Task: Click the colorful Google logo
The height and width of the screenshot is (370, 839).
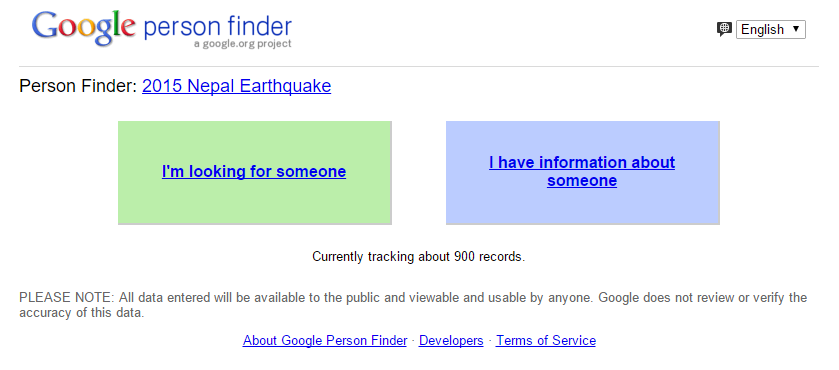Action: [x=83, y=27]
